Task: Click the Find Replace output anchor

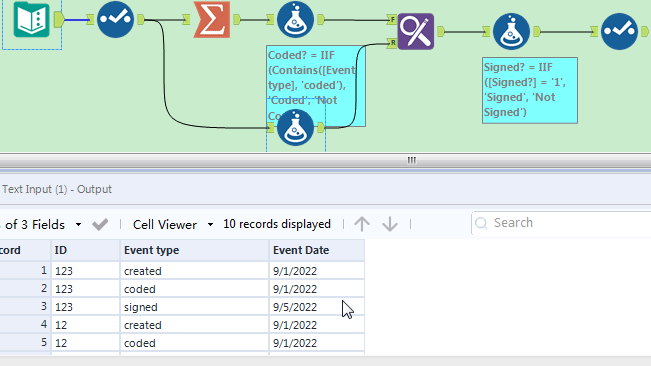Action: pos(441,32)
